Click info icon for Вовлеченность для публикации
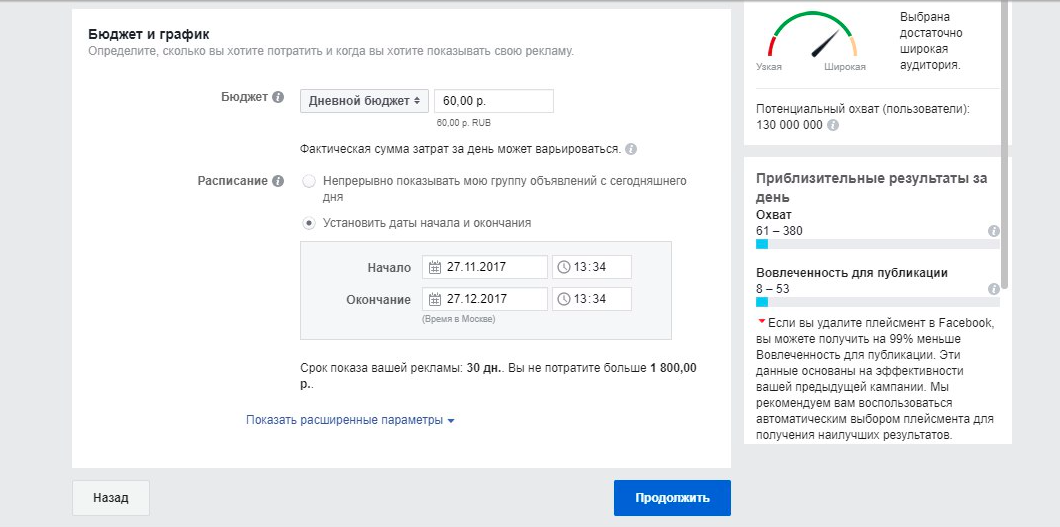Screen dimensions: 1060x527 [x=993, y=289]
